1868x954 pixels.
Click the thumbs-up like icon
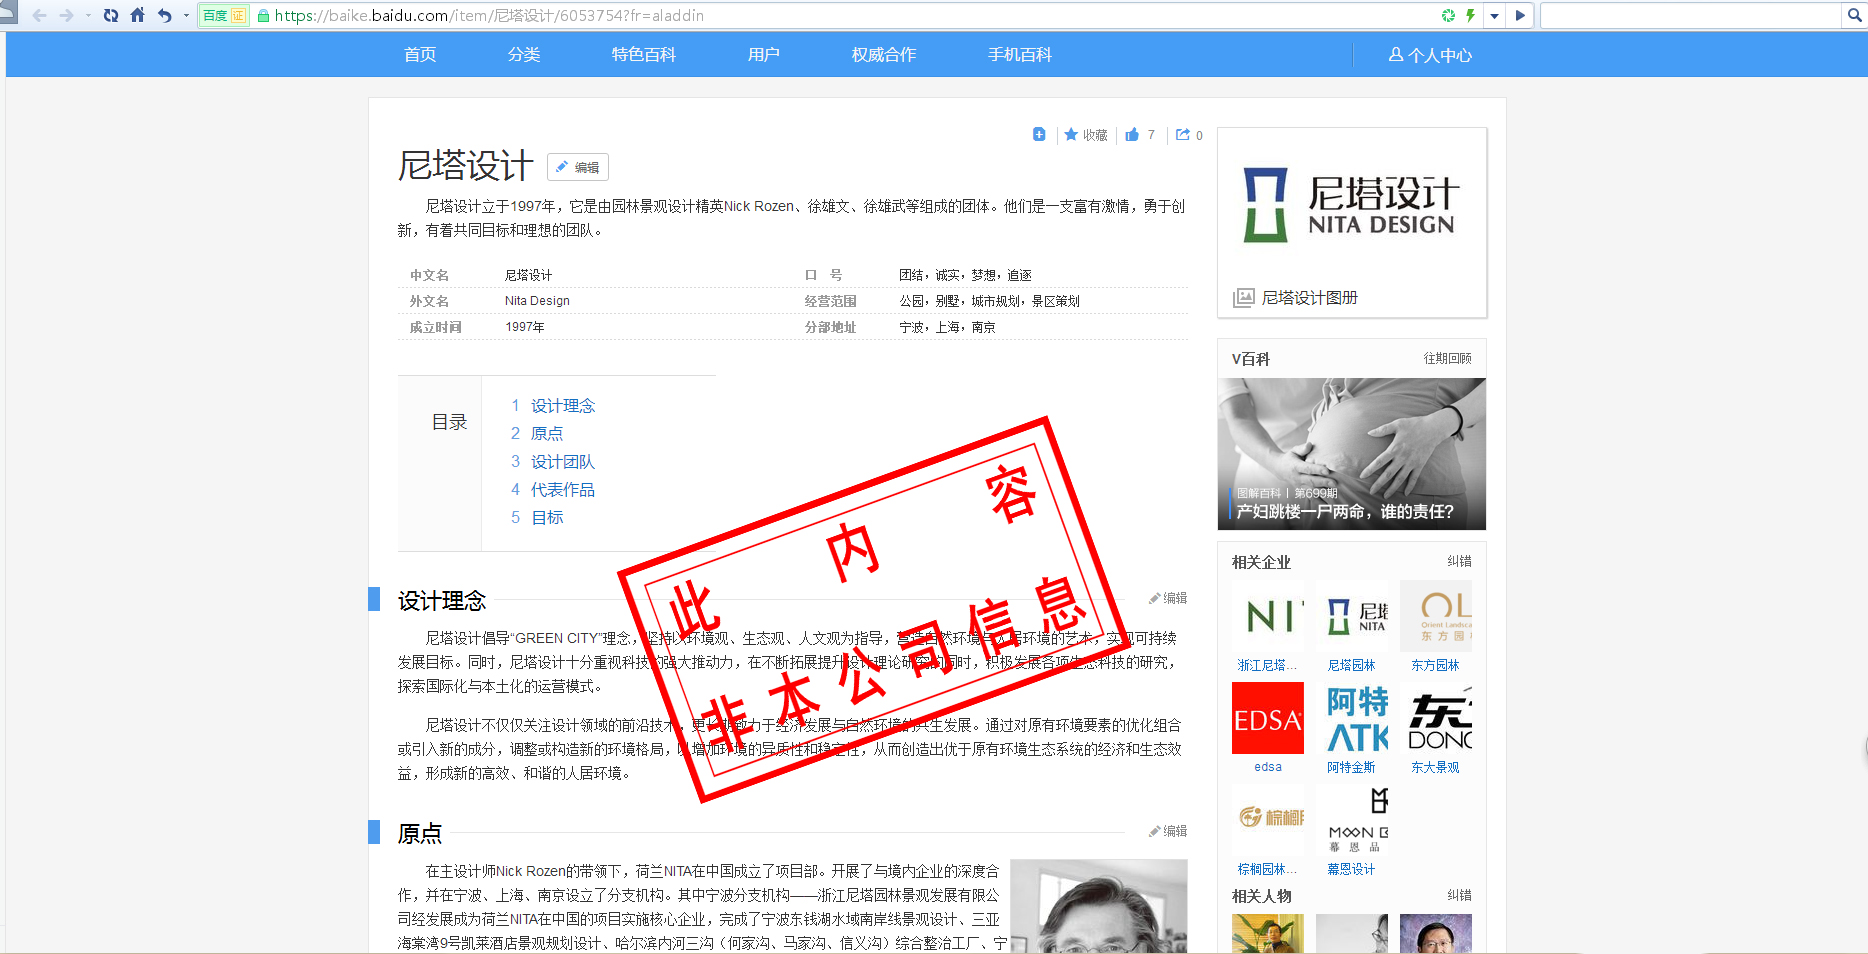click(x=1132, y=134)
